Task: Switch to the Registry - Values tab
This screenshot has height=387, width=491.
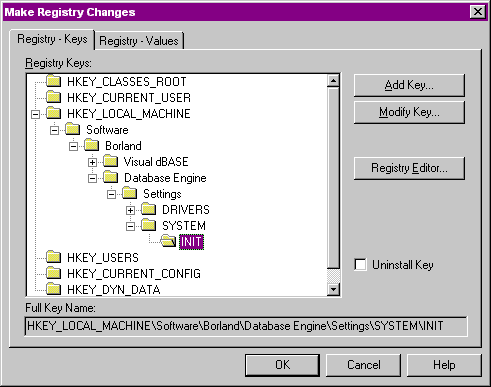Action: pos(139,41)
